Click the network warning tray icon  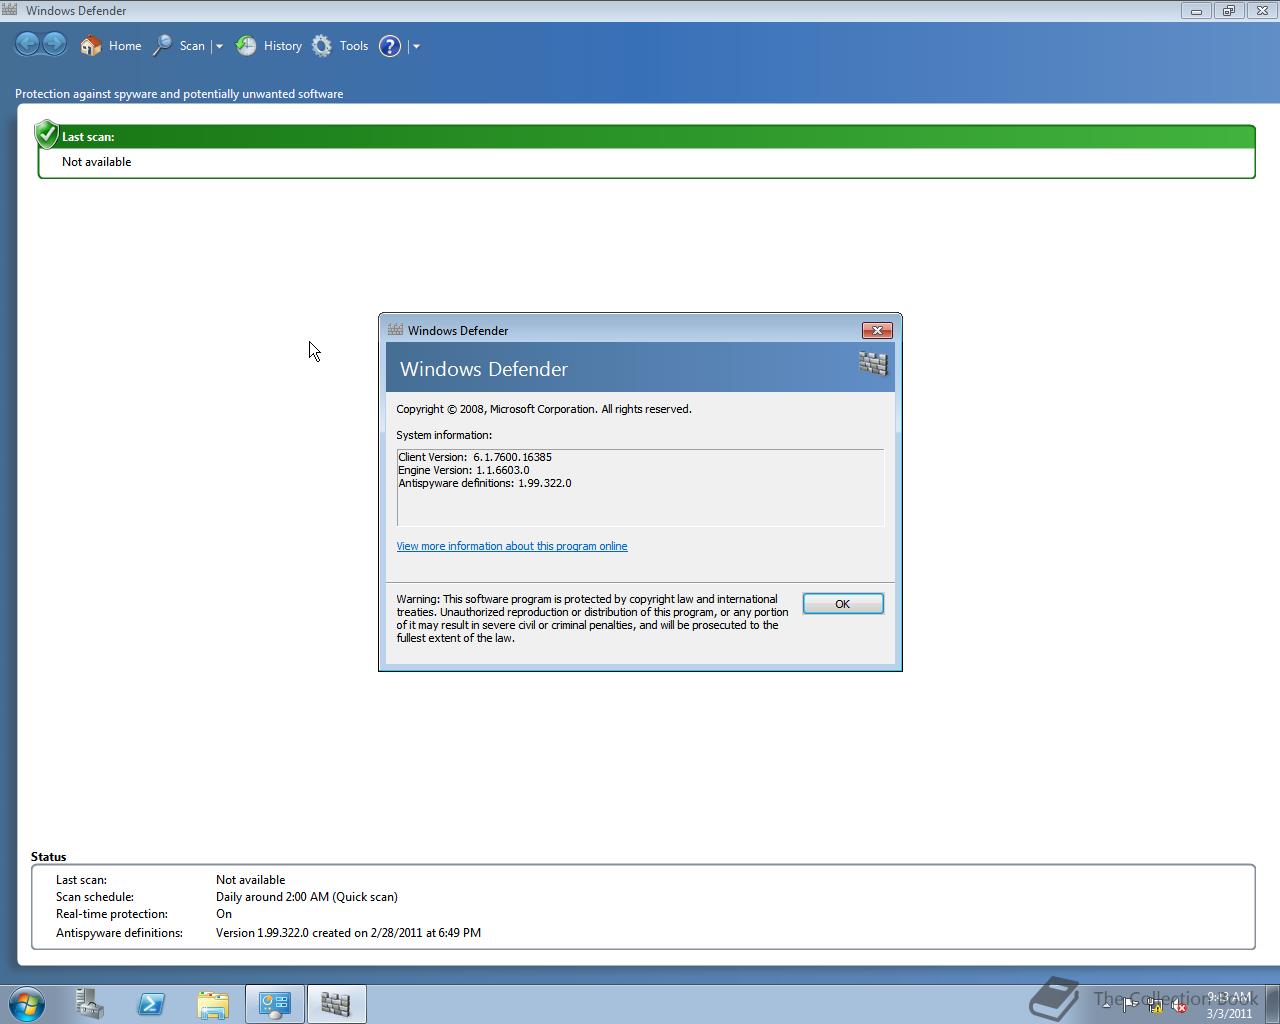click(x=1155, y=1005)
